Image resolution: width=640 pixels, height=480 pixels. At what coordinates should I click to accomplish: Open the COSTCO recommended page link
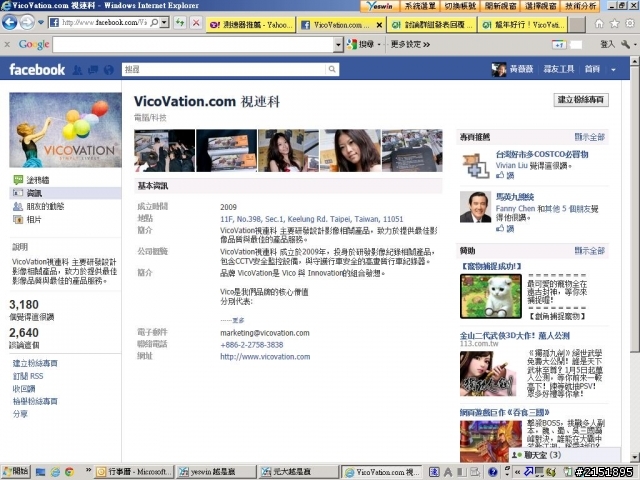(x=542, y=154)
